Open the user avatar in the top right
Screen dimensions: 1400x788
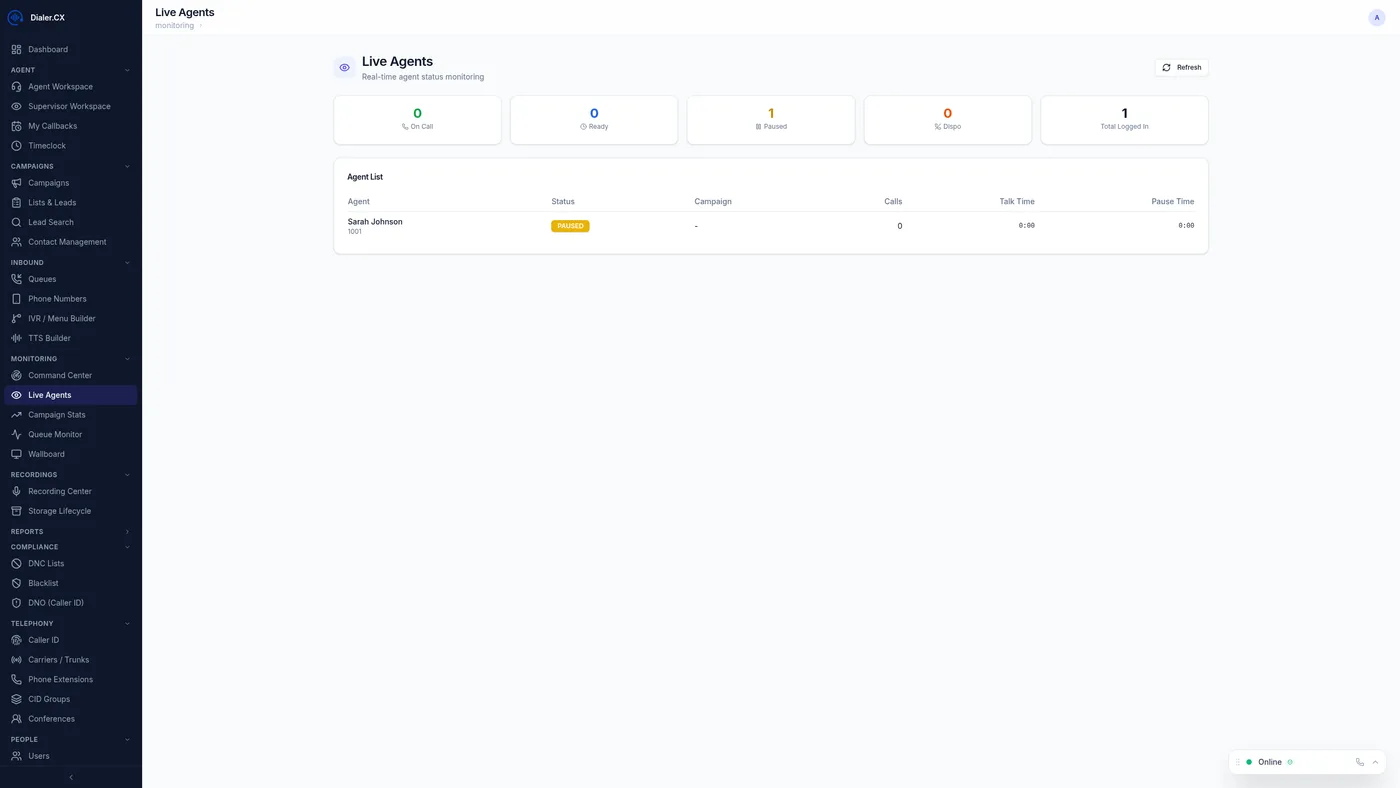pos(1375,16)
